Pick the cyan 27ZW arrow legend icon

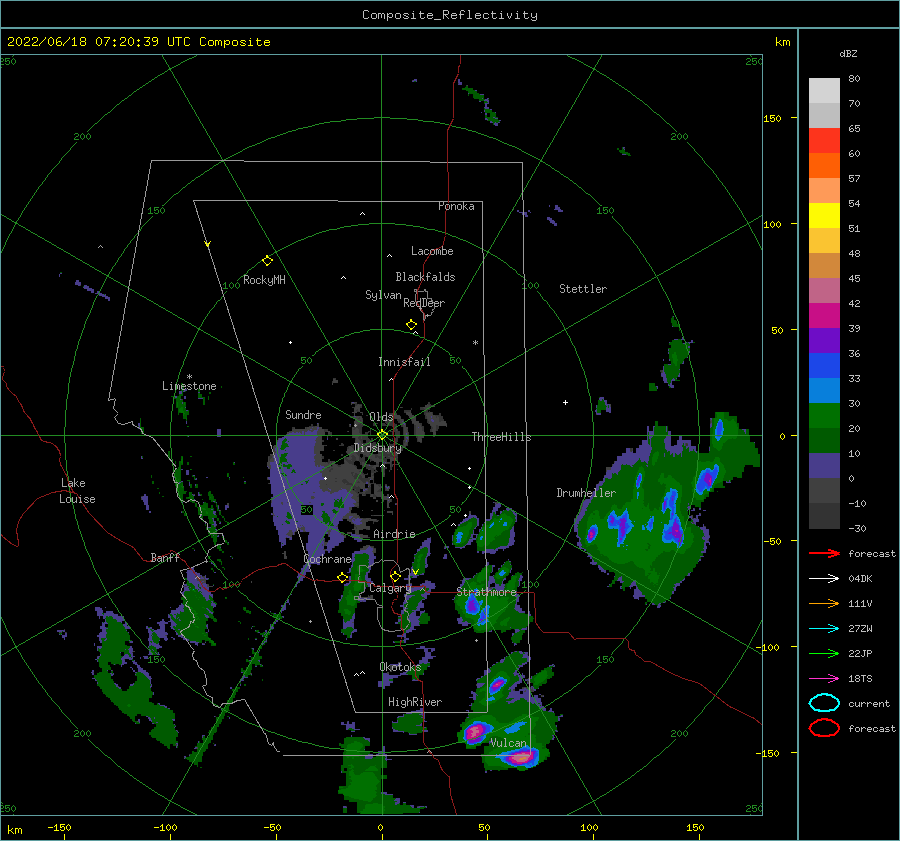coord(824,629)
